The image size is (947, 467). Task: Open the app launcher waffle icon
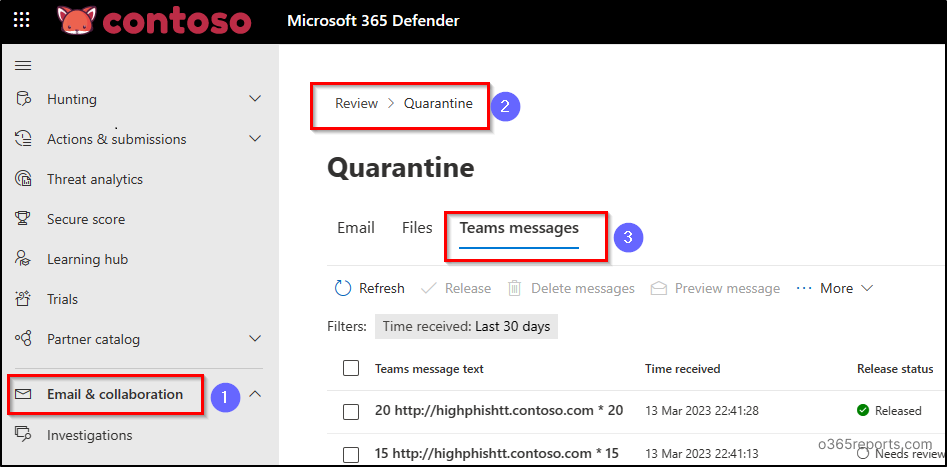tap(22, 21)
